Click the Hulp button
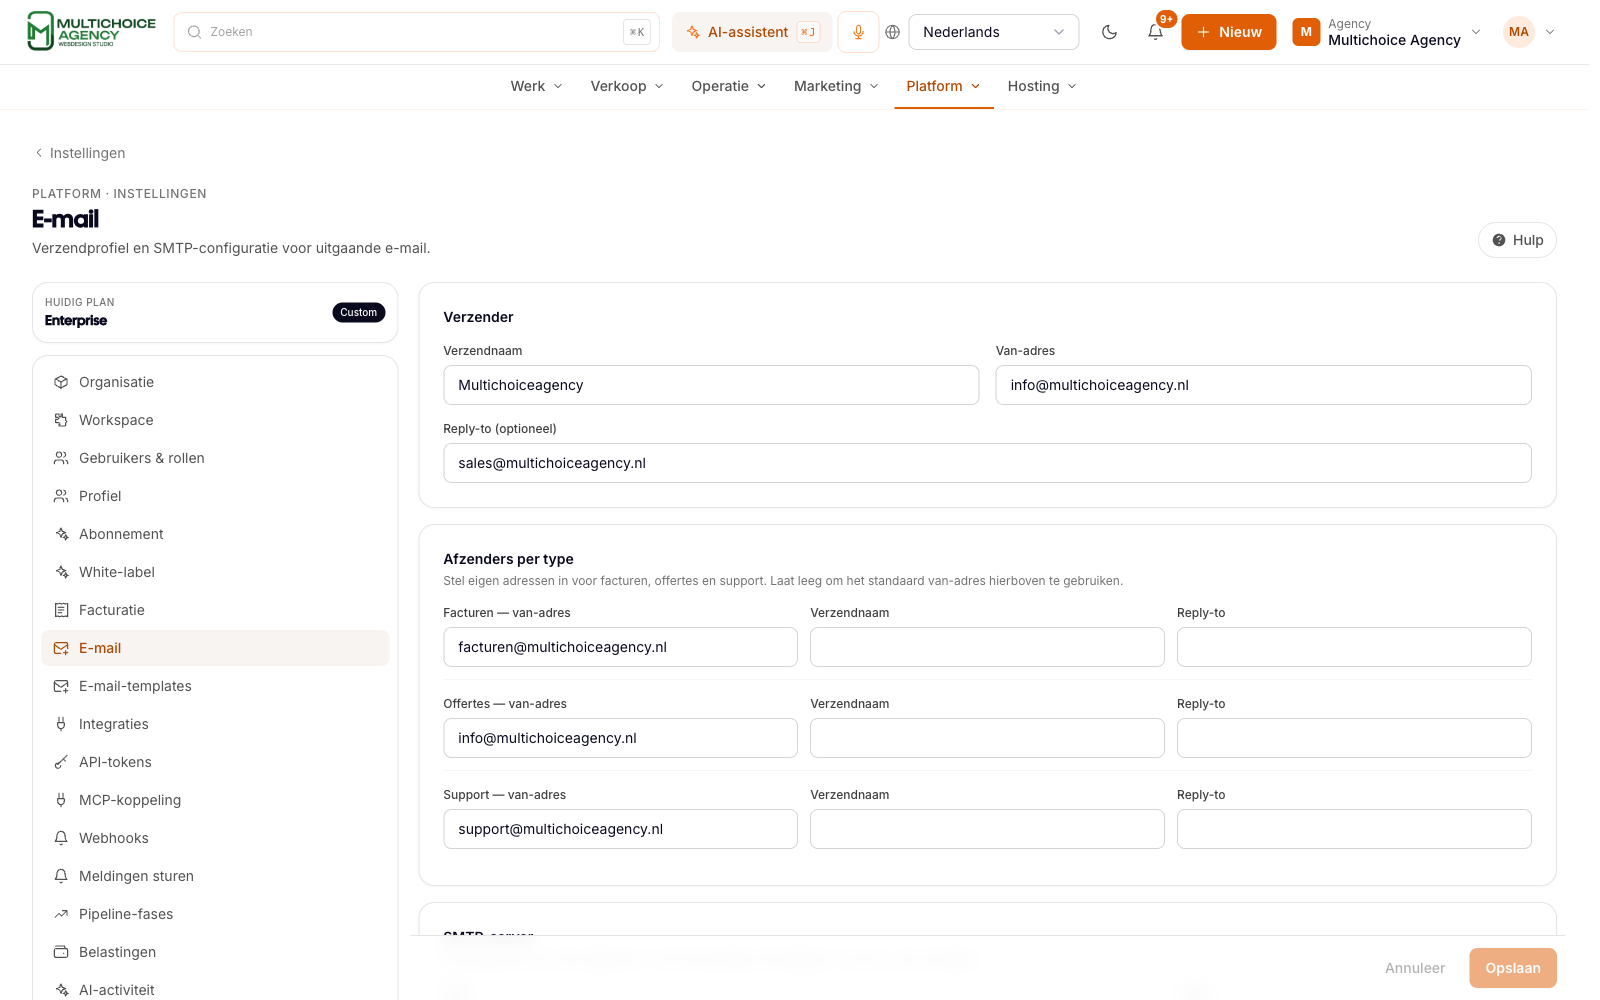The image size is (1600, 1000). point(1517,240)
